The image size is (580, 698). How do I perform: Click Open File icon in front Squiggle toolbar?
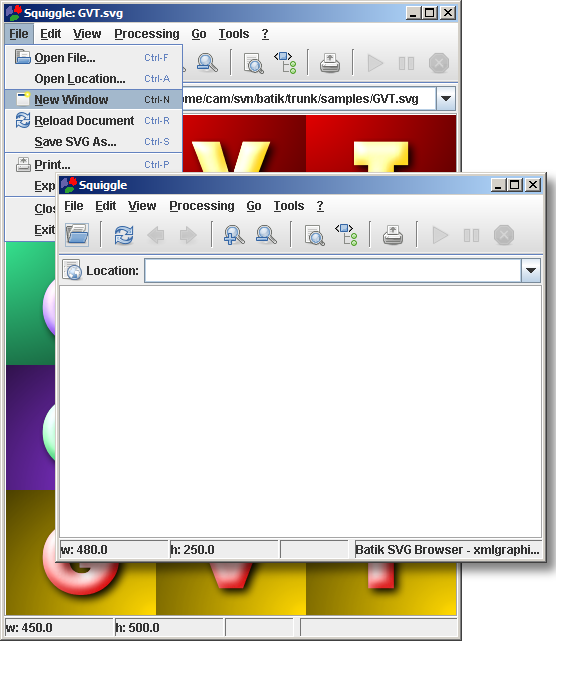click(77, 235)
